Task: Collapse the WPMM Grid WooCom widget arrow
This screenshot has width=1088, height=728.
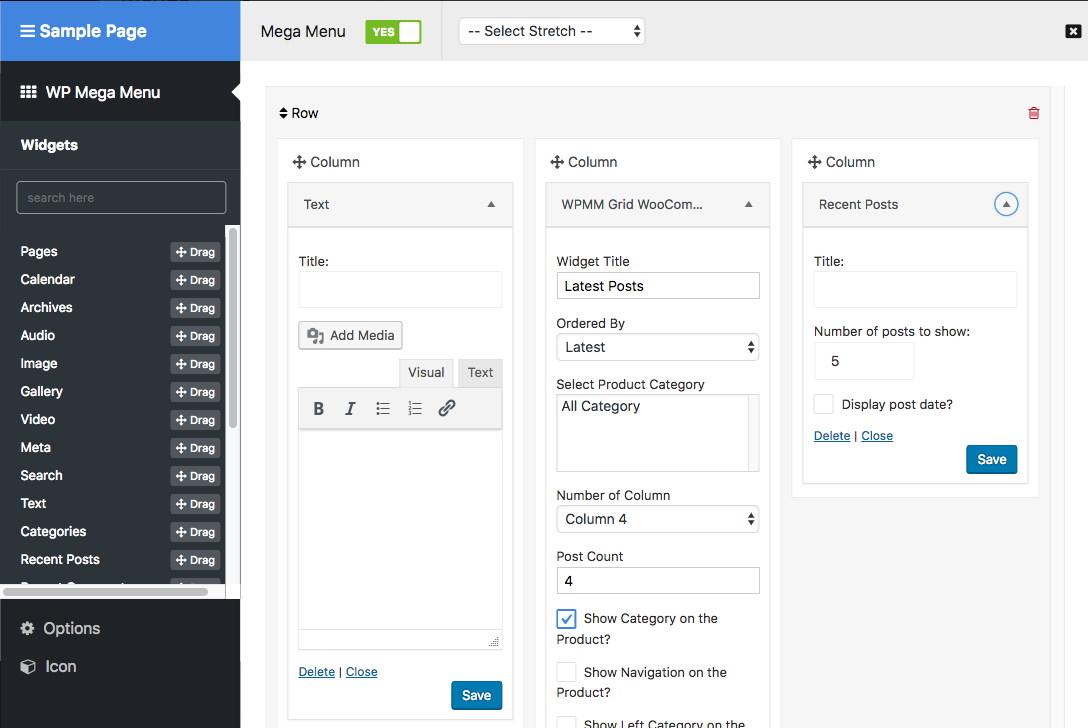Action: (749, 204)
